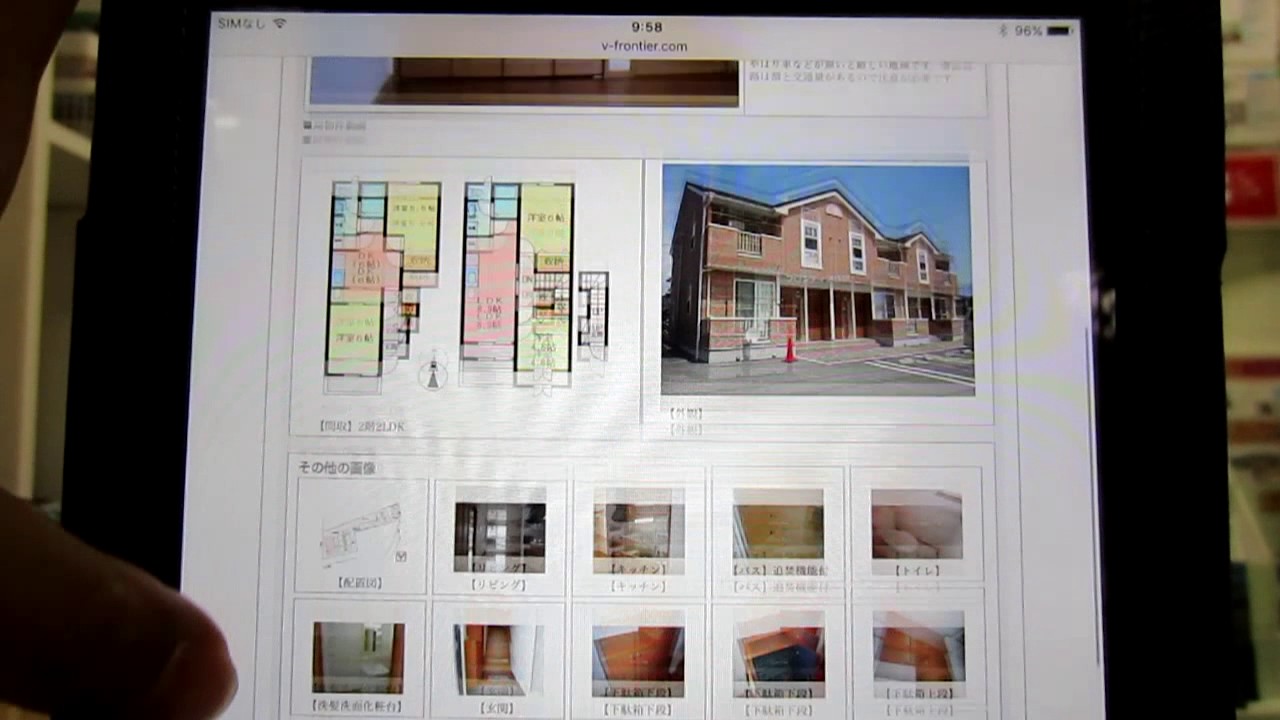Open the floor plan image
Image resolution: width=1280 pixels, height=720 pixels.
pyautogui.click(x=467, y=285)
